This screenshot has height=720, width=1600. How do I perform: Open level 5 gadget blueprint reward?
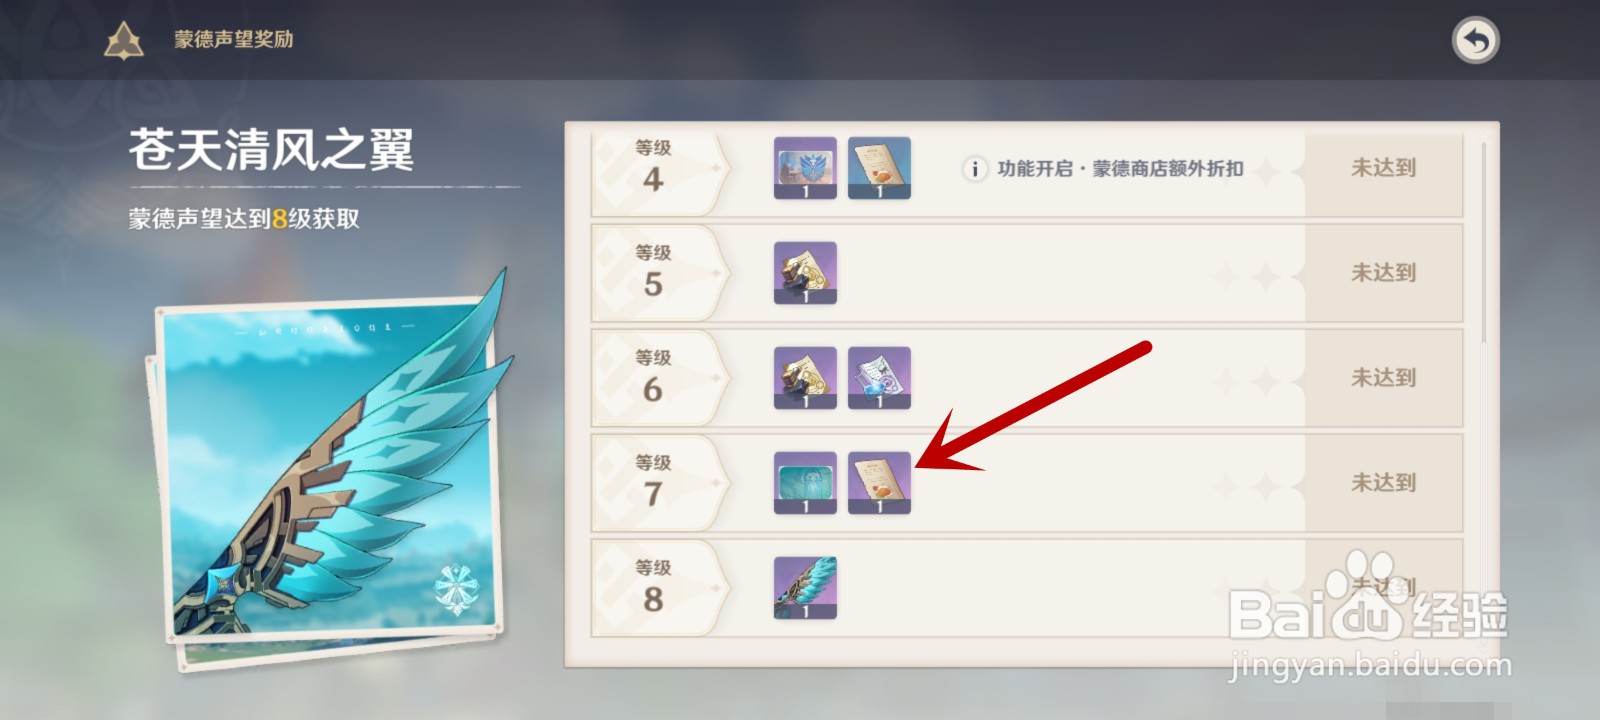click(x=805, y=273)
